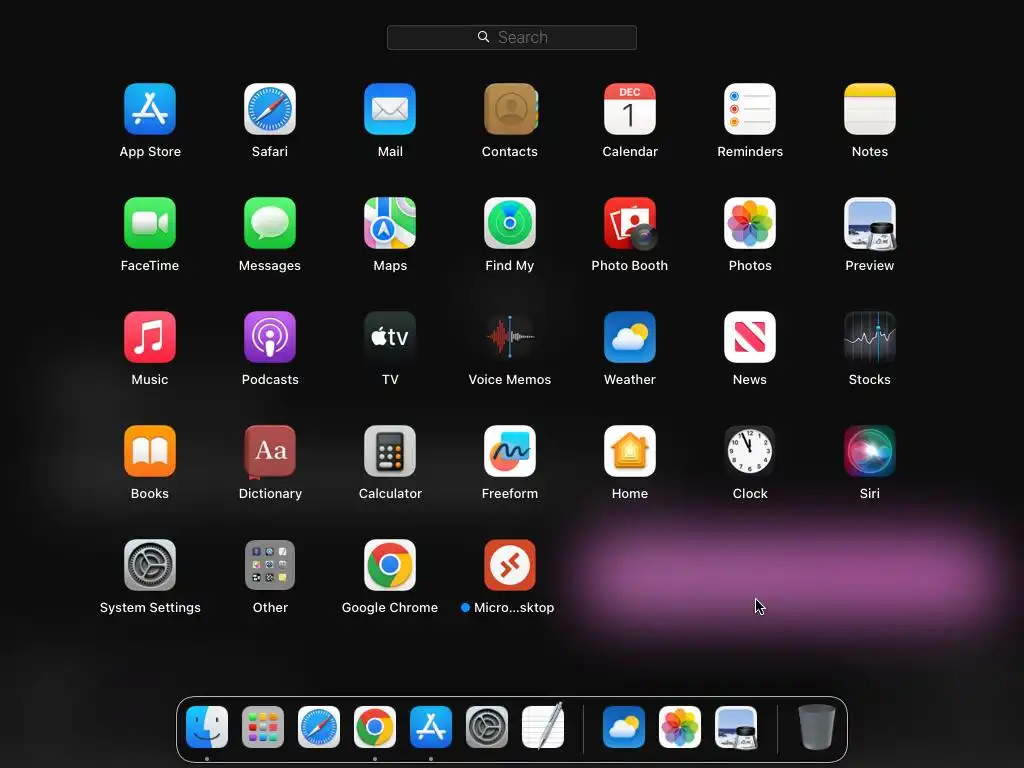Image resolution: width=1024 pixels, height=768 pixels.
Task: Click the Launchpad Search field
Action: pos(512,37)
